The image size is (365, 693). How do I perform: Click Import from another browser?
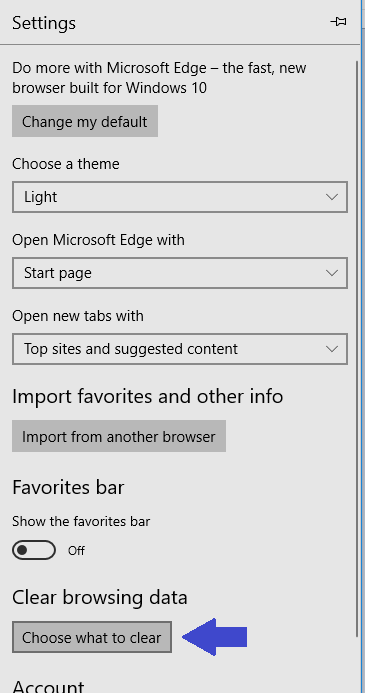click(119, 436)
